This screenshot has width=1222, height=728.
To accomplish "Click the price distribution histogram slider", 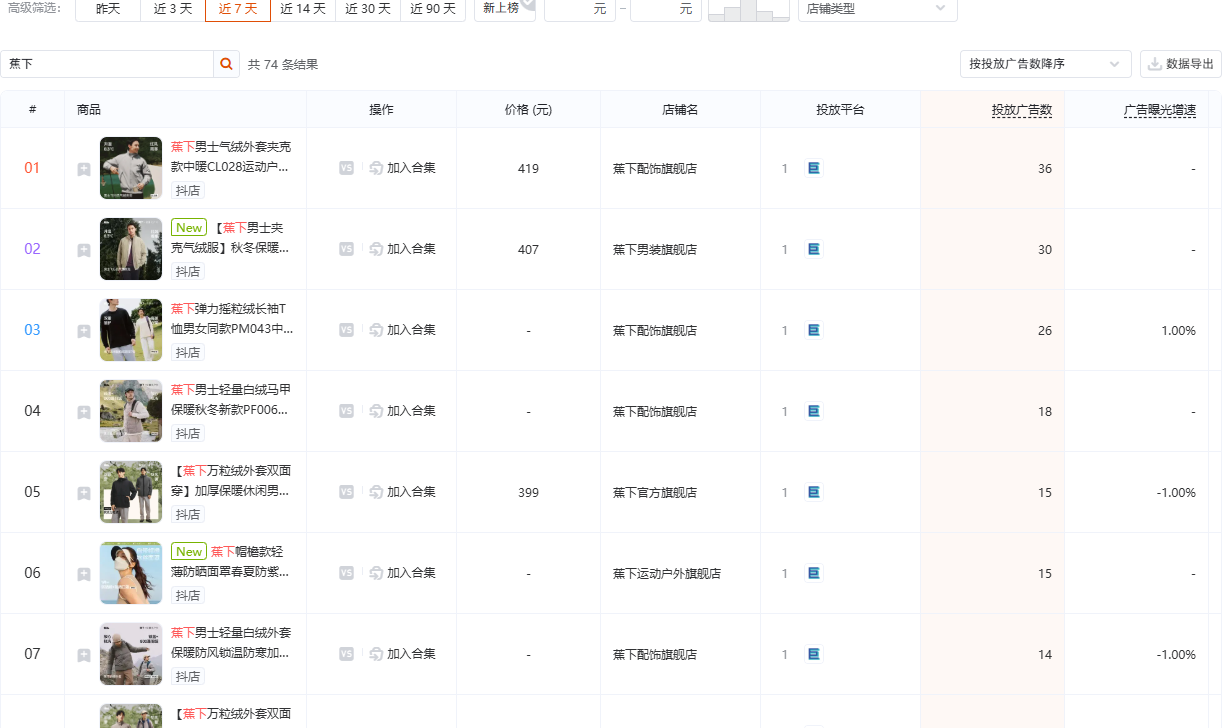I will [x=749, y=10].
